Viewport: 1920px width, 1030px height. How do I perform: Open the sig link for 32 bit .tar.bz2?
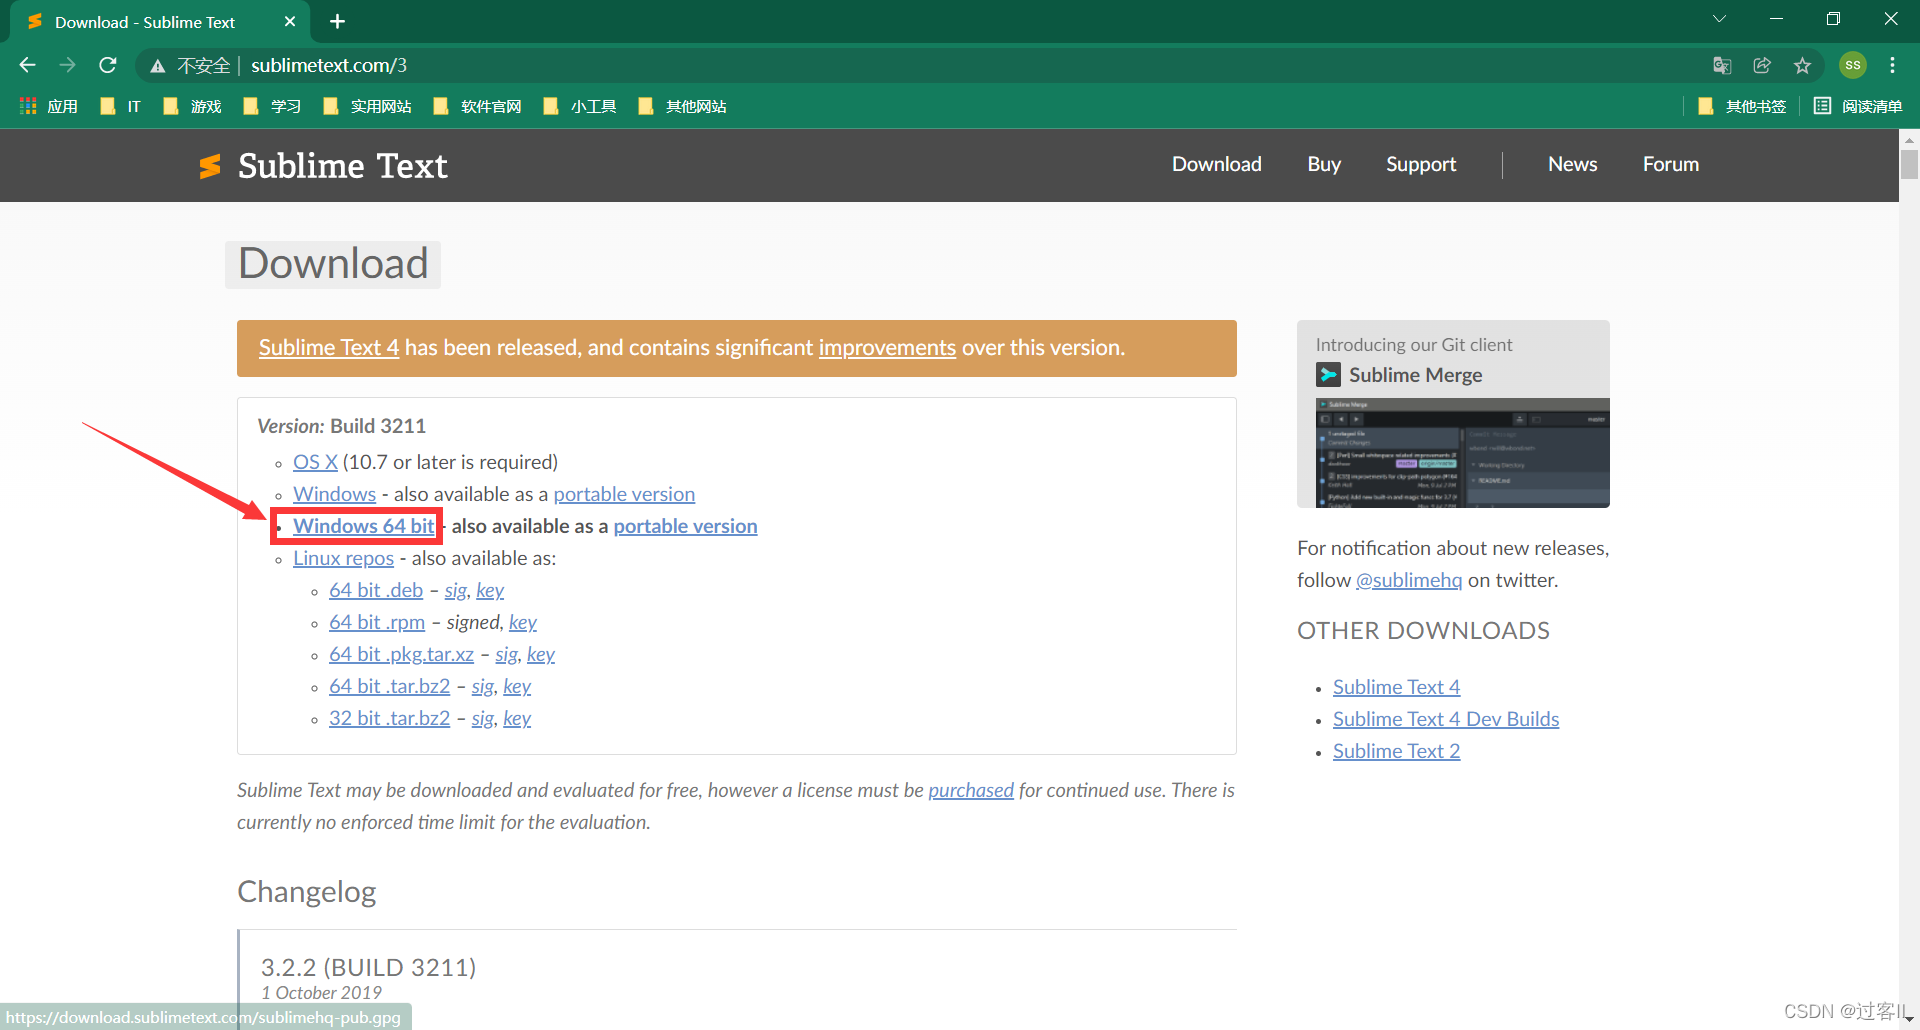tap(483, 718)
